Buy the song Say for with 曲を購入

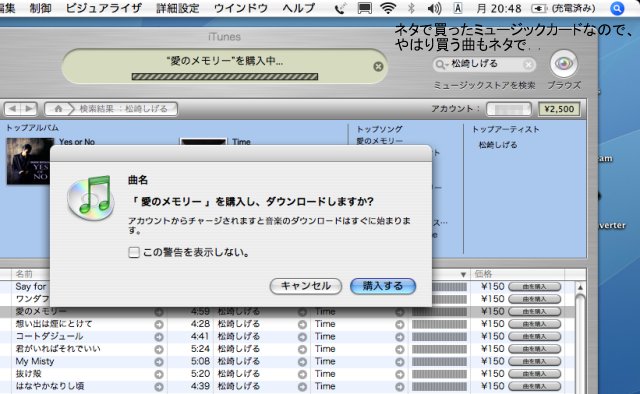pyautogui.click(x=534, y=287)
